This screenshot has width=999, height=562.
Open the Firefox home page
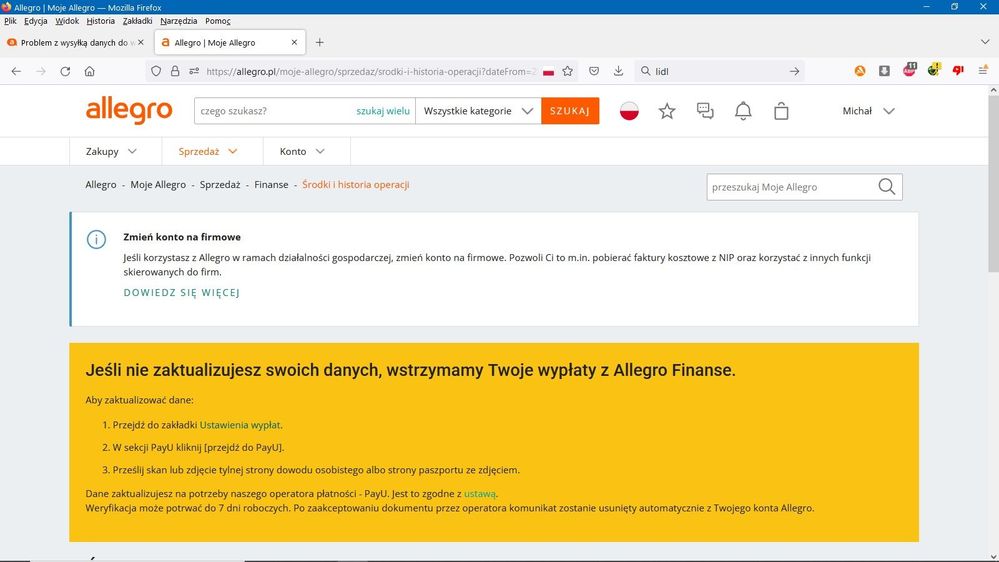89,71
